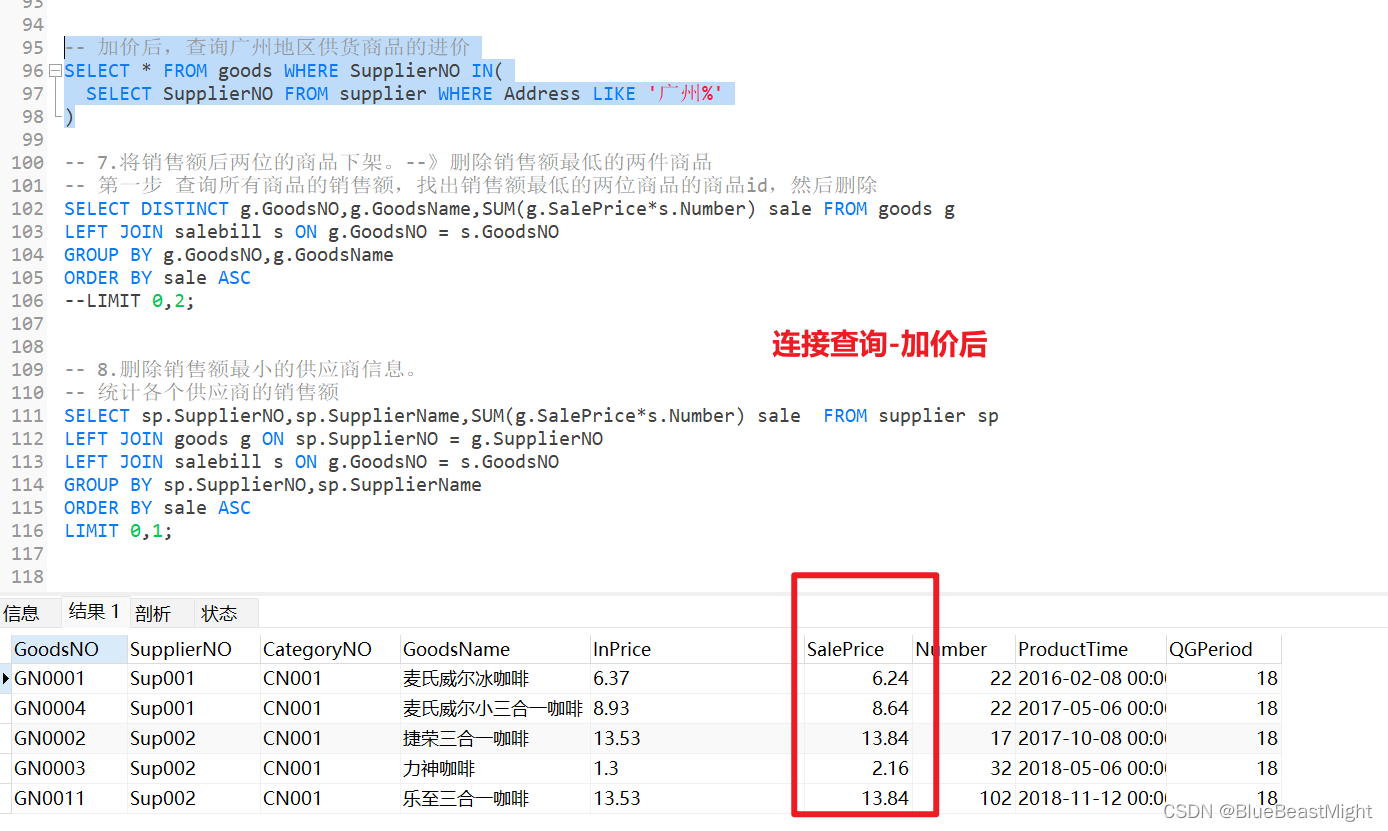The height and width of the screenshot is (831, 1388).
Task: Click the 捷荣三合一咖啡 cell
Action: click(x=495, y=739)
